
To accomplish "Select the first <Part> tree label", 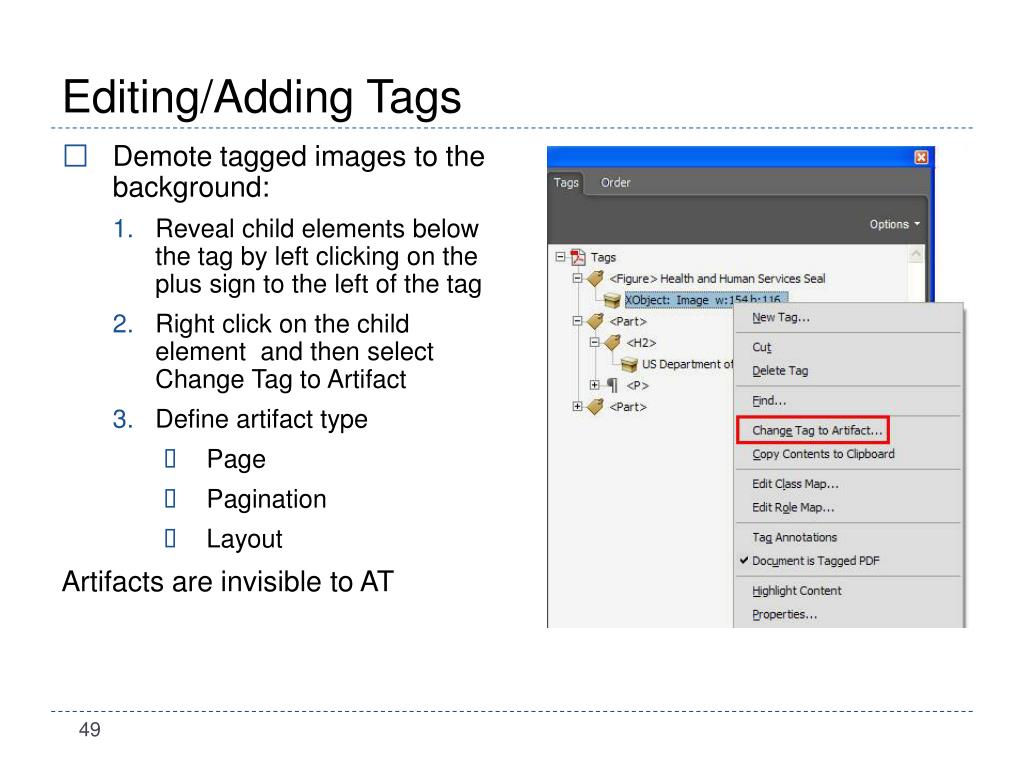I will click(x=628, y=321).
